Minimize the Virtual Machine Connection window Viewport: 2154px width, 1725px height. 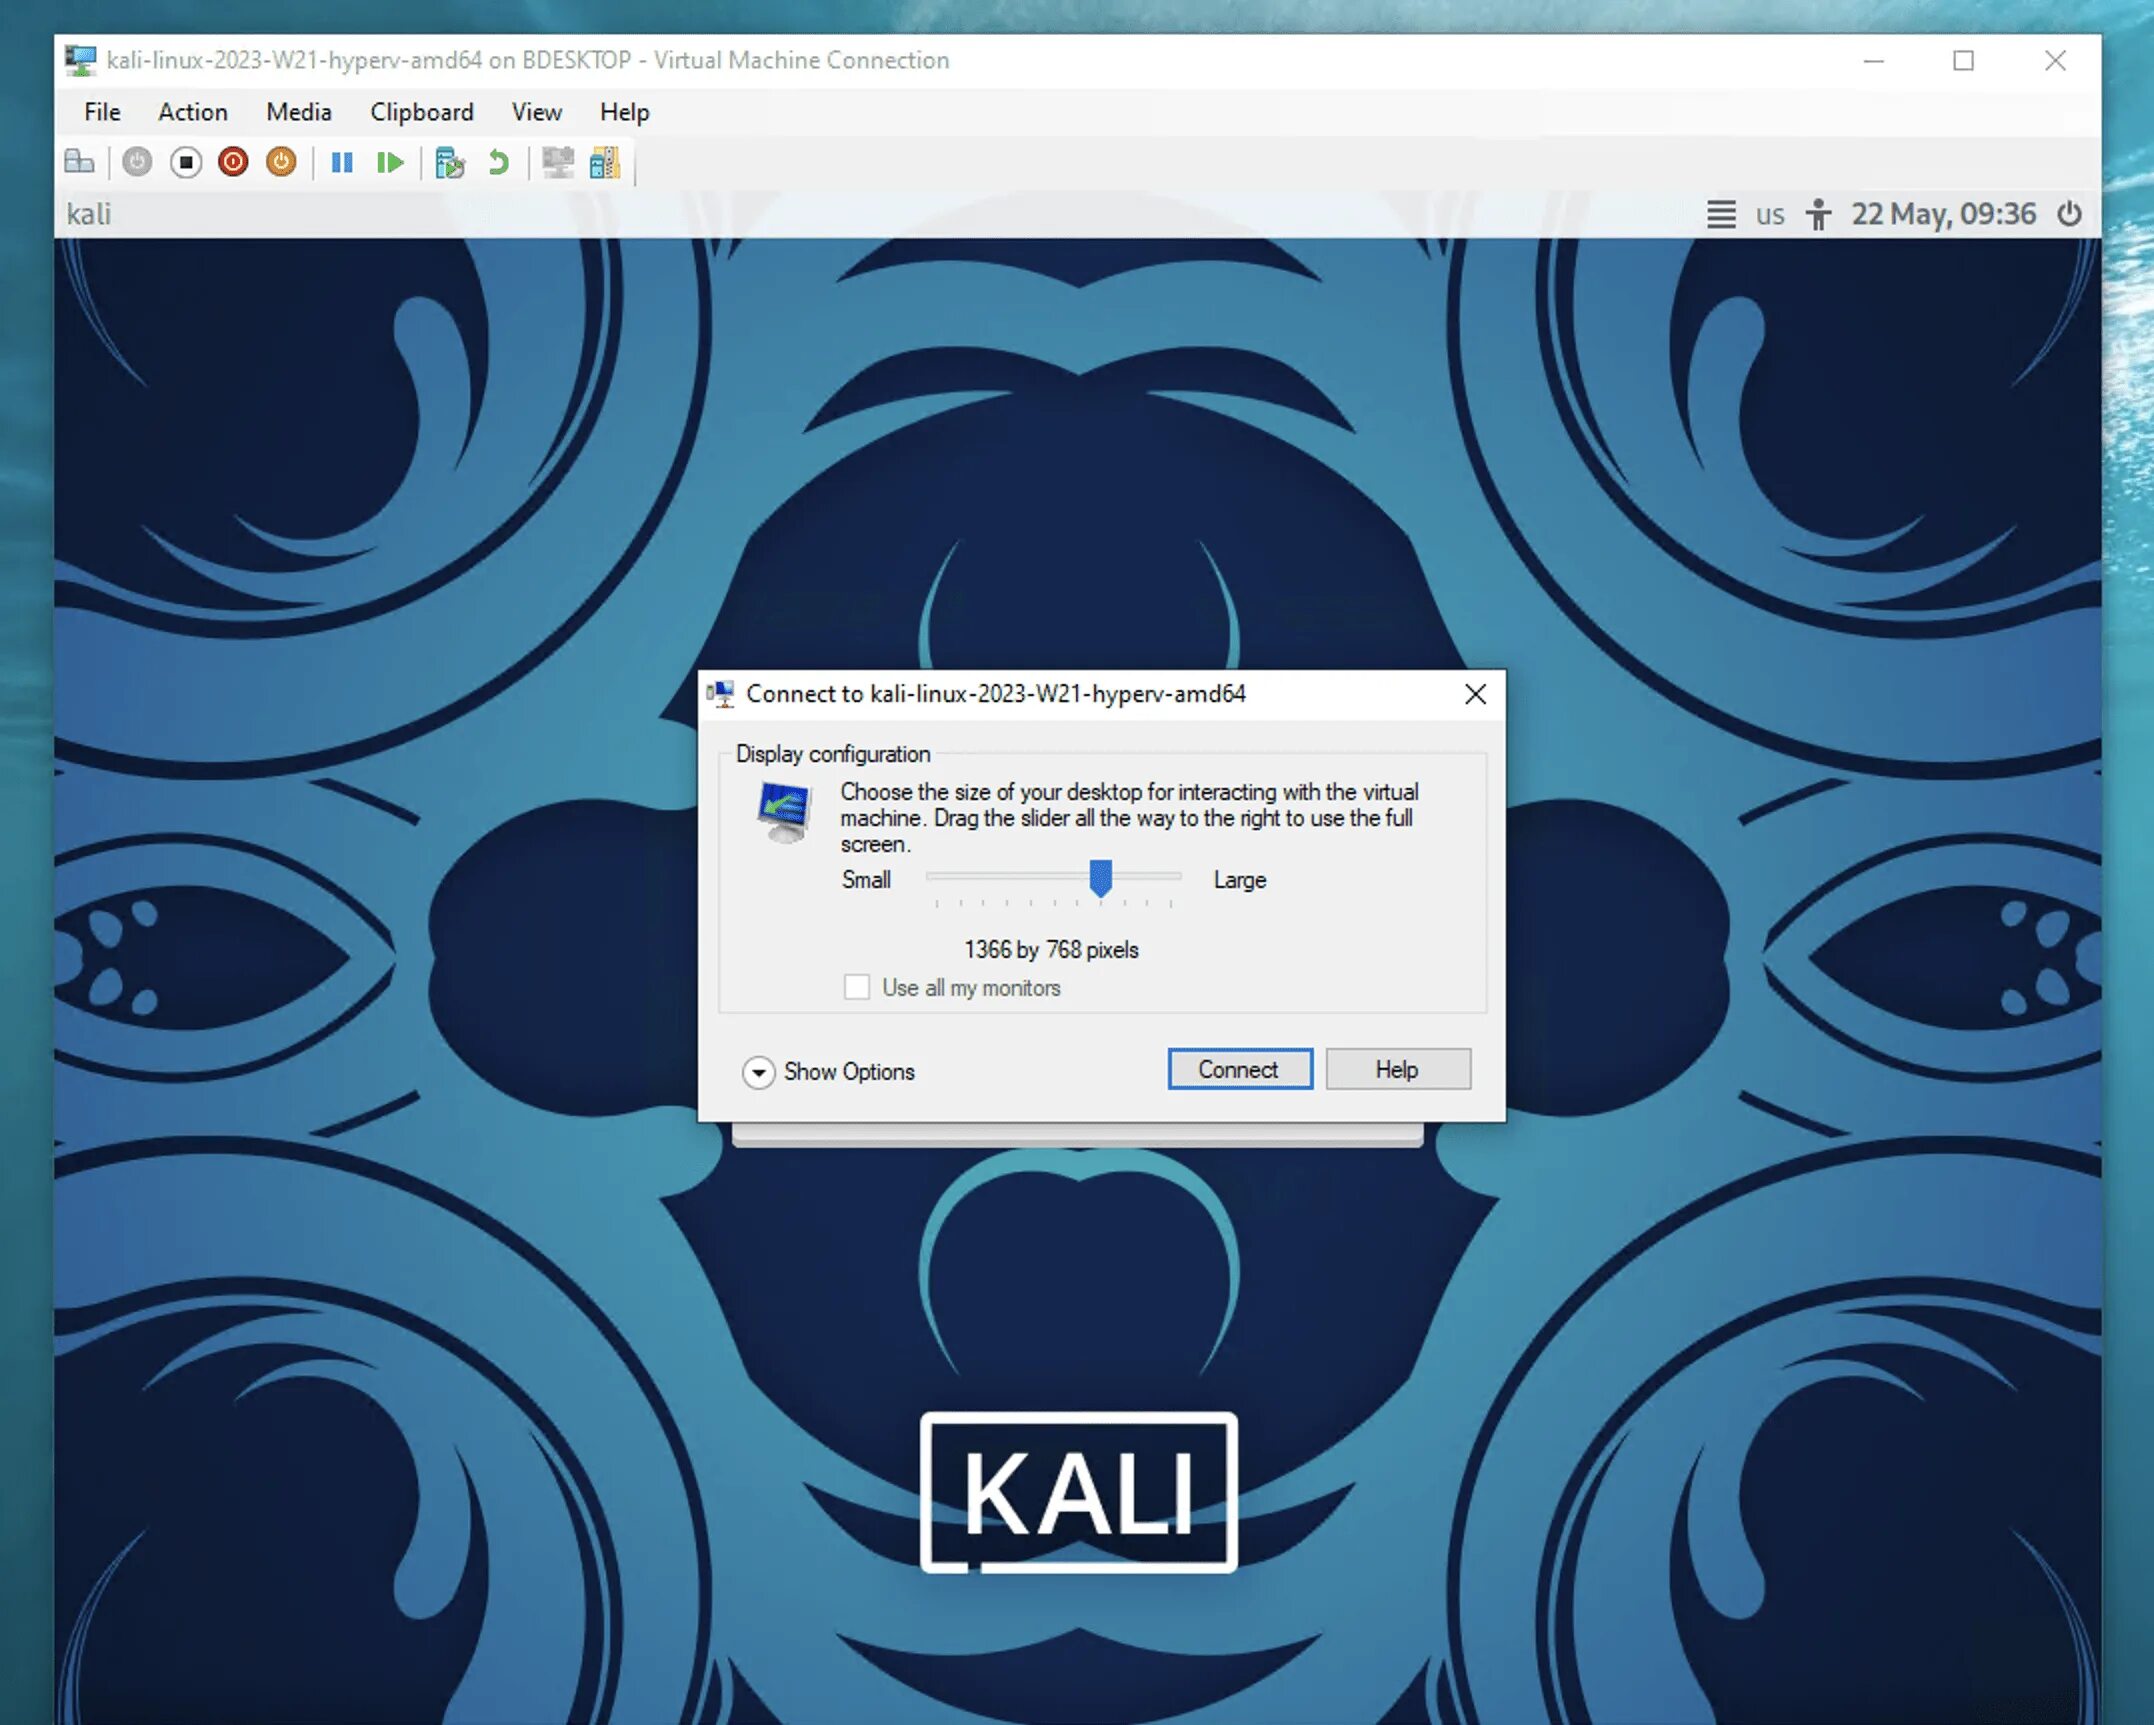tap(1874, 61)
